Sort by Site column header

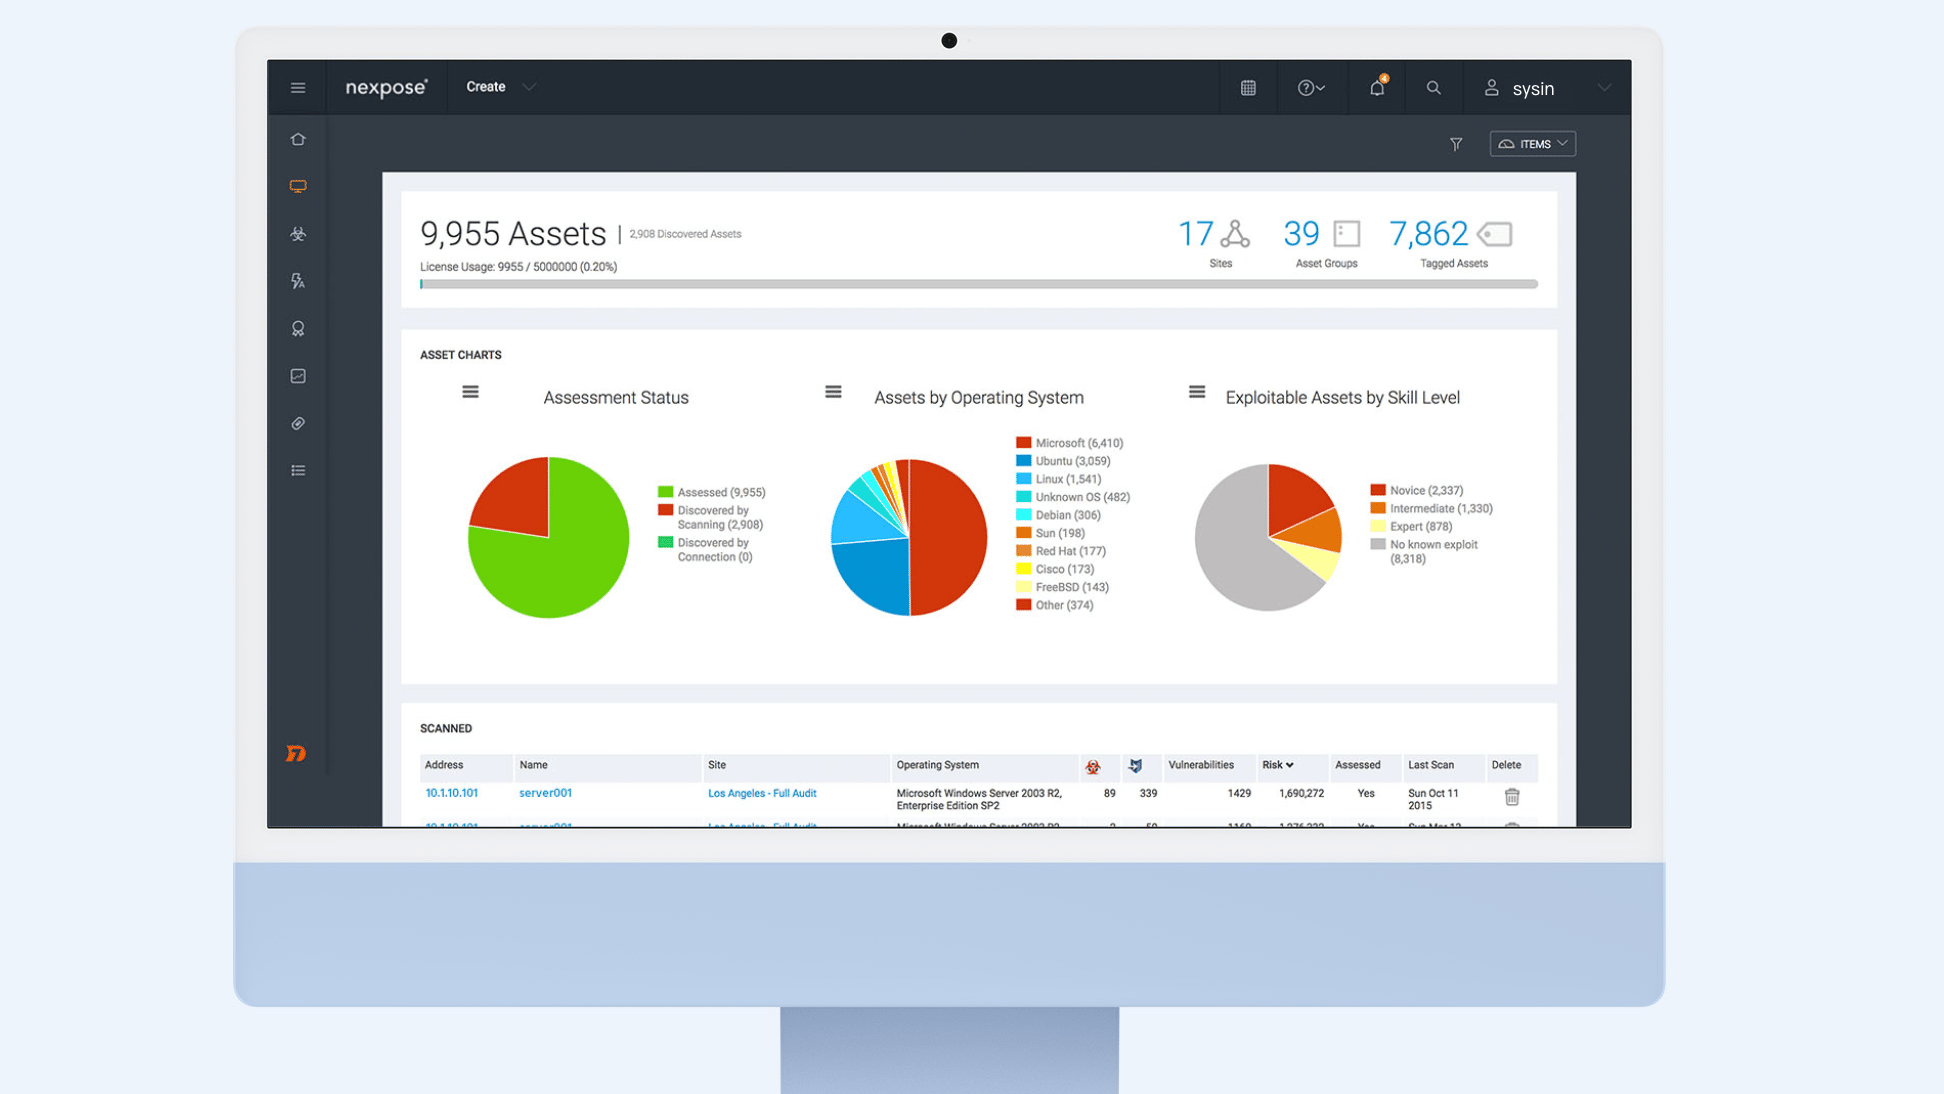(717, 765)
